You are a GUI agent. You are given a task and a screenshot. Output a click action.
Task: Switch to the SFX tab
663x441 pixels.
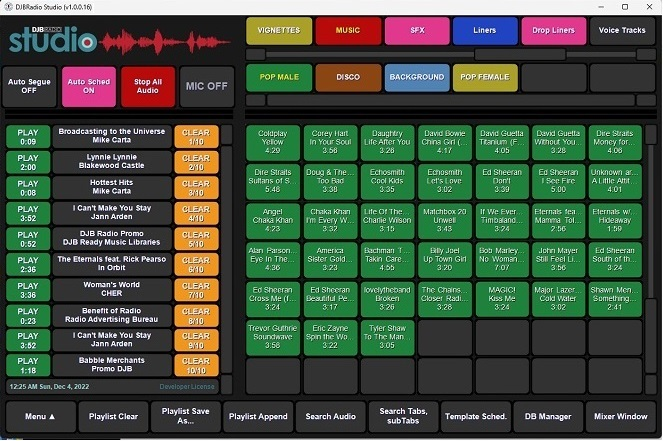[417, 30]
